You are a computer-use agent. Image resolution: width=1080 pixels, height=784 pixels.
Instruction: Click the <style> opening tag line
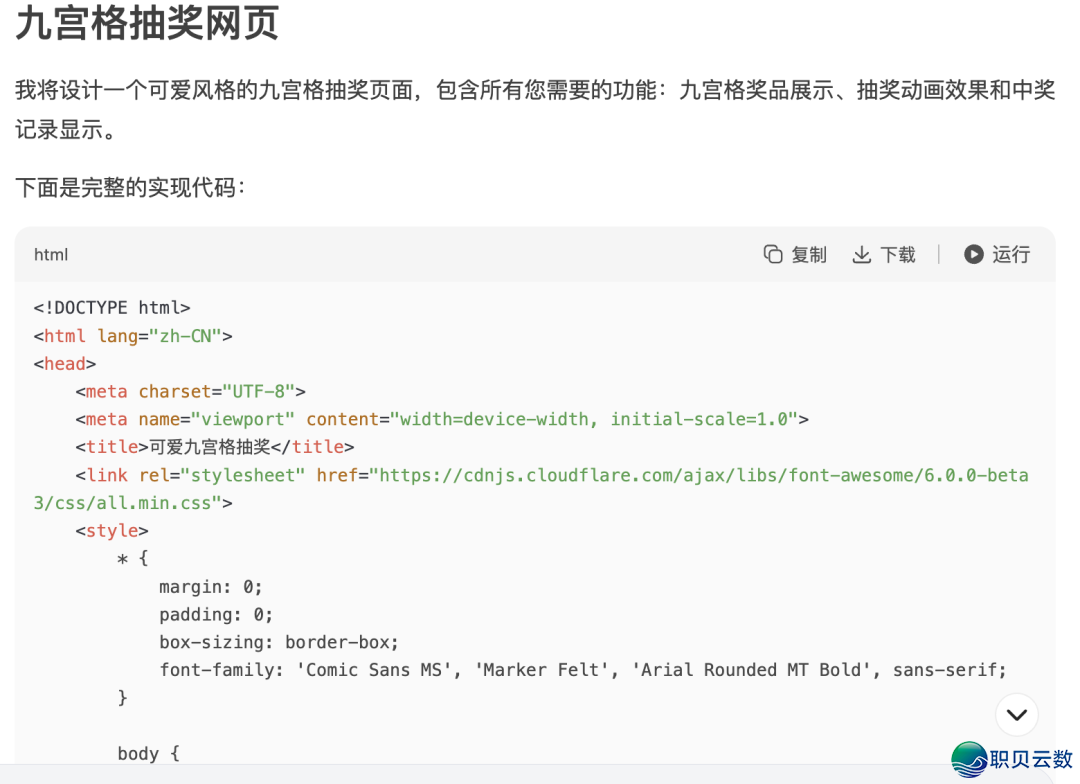point(112,530)
